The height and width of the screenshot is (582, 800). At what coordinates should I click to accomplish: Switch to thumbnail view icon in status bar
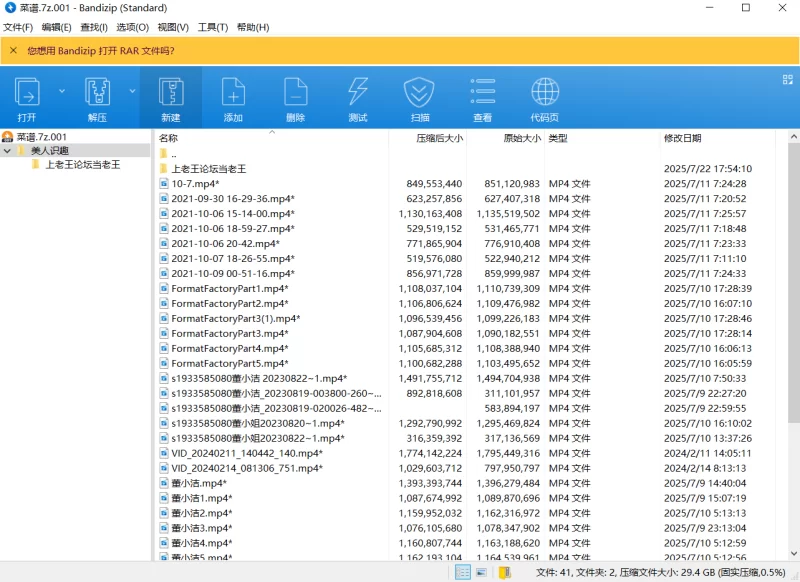tap(481, 572)
